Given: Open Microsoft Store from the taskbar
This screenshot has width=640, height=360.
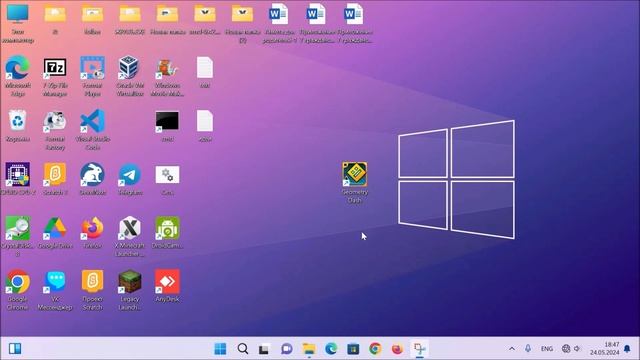Looking at the screenshot, I should click(353, 349).
